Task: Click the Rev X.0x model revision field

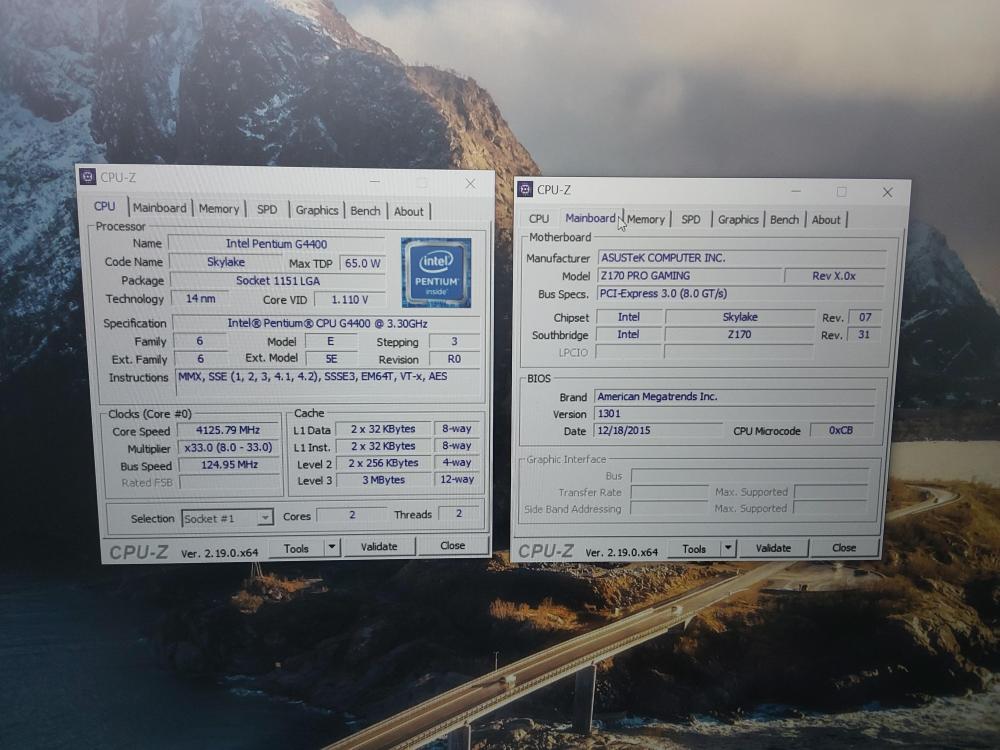Action: click(x=834, y=276)
